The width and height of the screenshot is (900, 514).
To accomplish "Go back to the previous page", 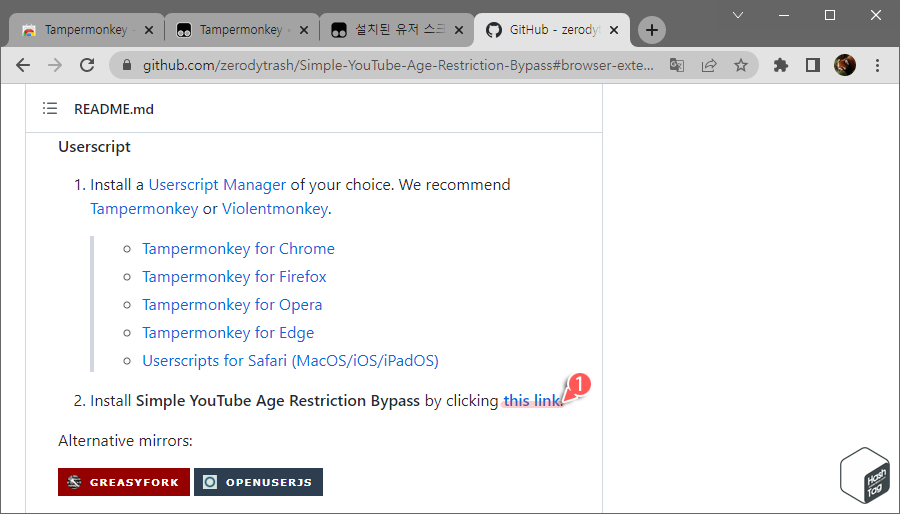I will [x=23, y=65].
